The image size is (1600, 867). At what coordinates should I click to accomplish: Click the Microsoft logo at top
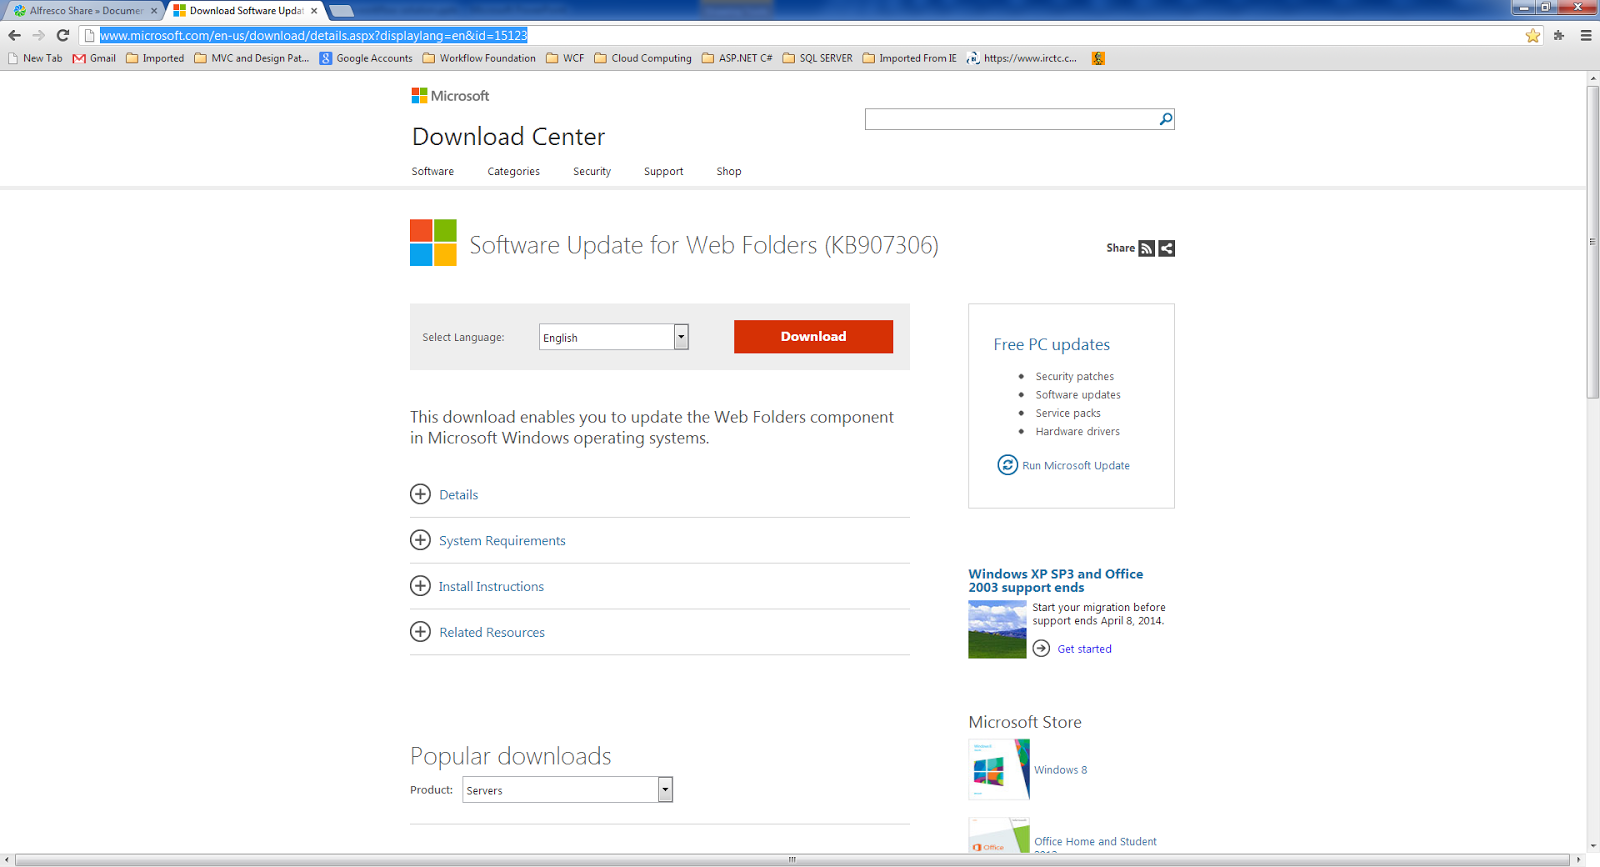(x=450, y=96)
